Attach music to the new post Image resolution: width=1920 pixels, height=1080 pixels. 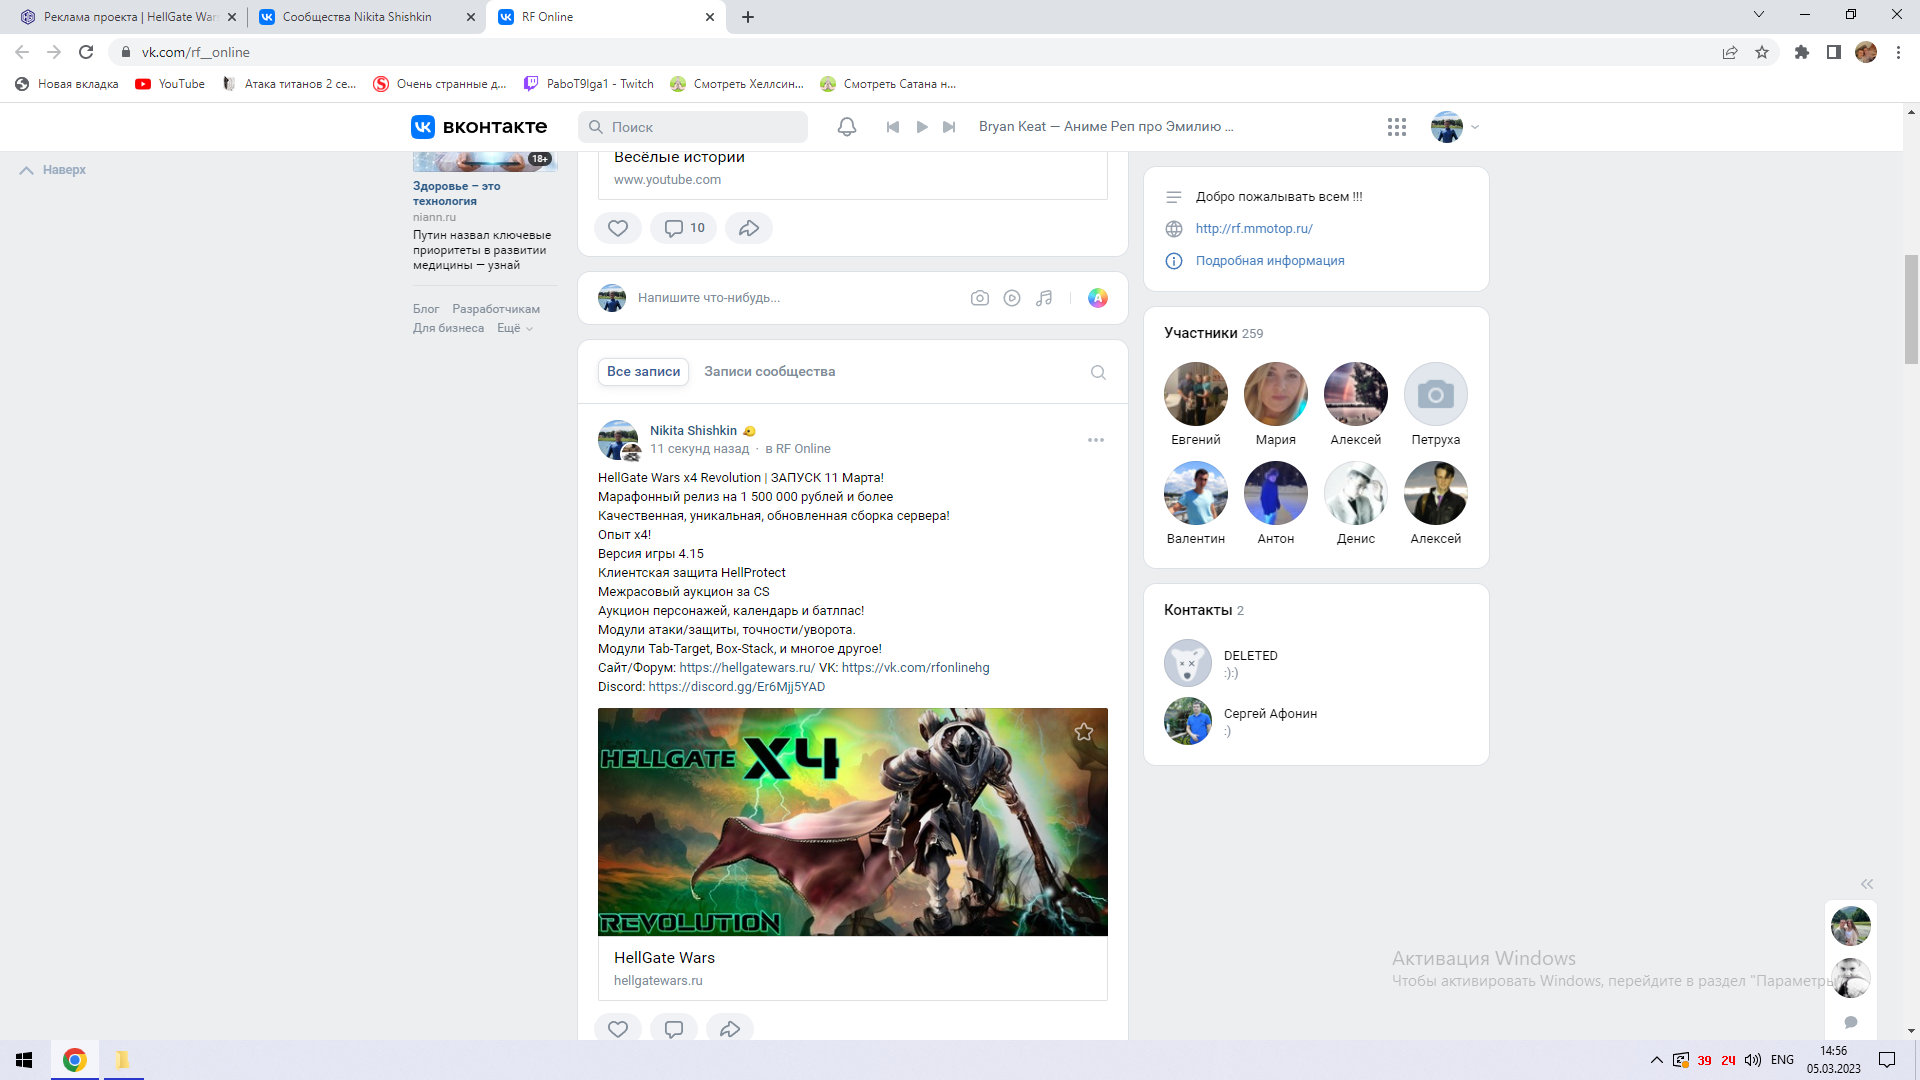(1044, 298)
